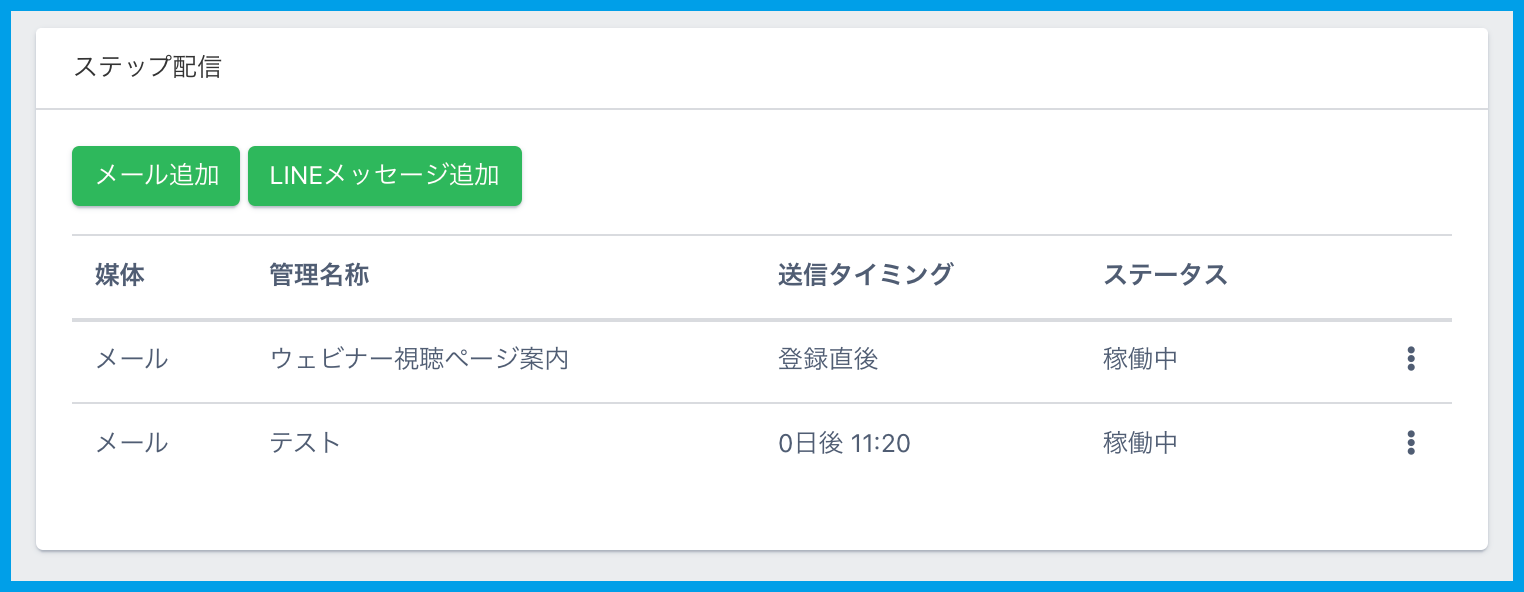Click the 媒体 column header

120,276
